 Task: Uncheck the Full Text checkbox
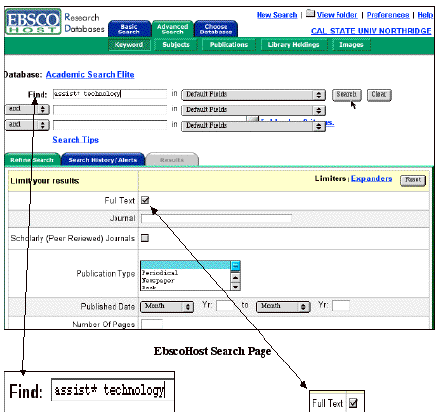pos(145,200)
